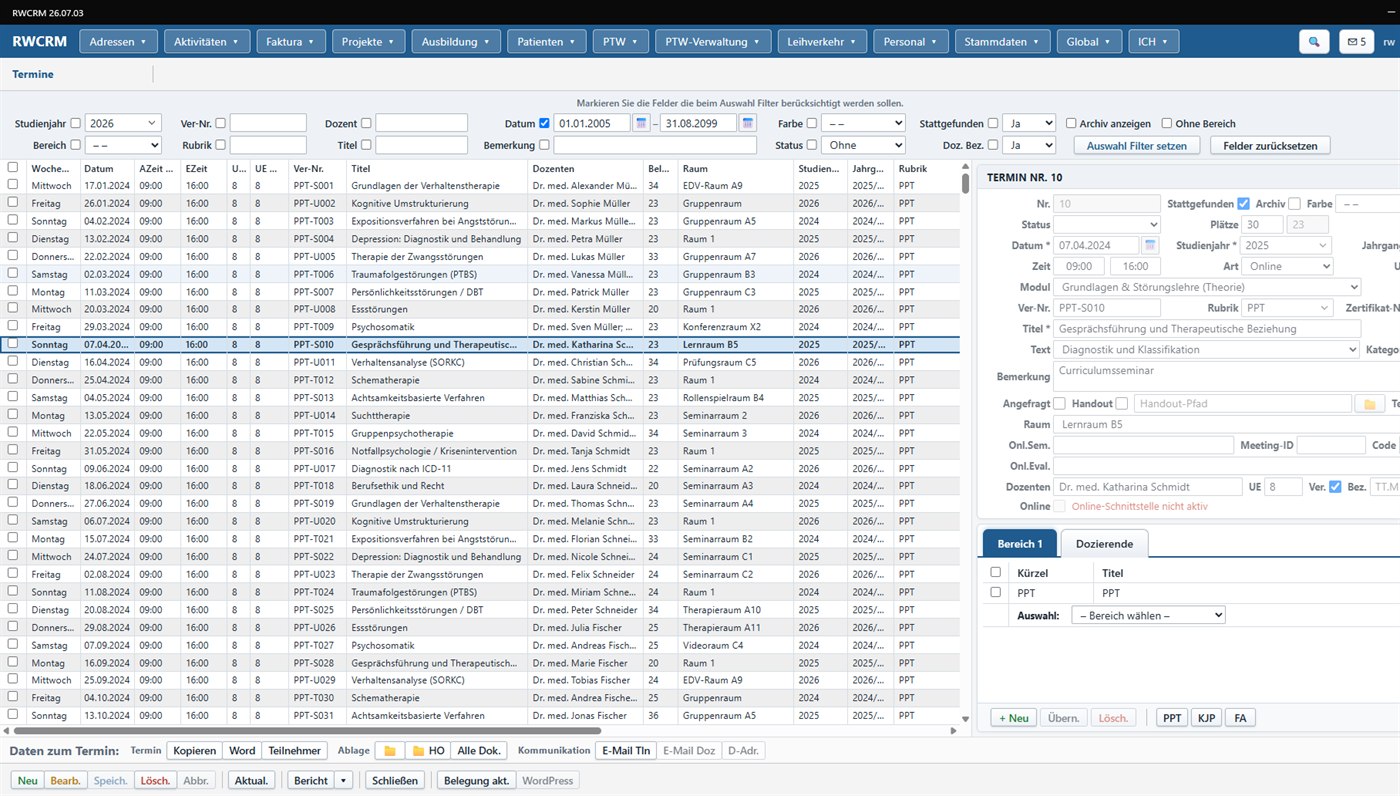This screenshot has width=1400, height=796.
Task: Open the Art dropdown showing Online
Action: click(x=1288, y=266)
